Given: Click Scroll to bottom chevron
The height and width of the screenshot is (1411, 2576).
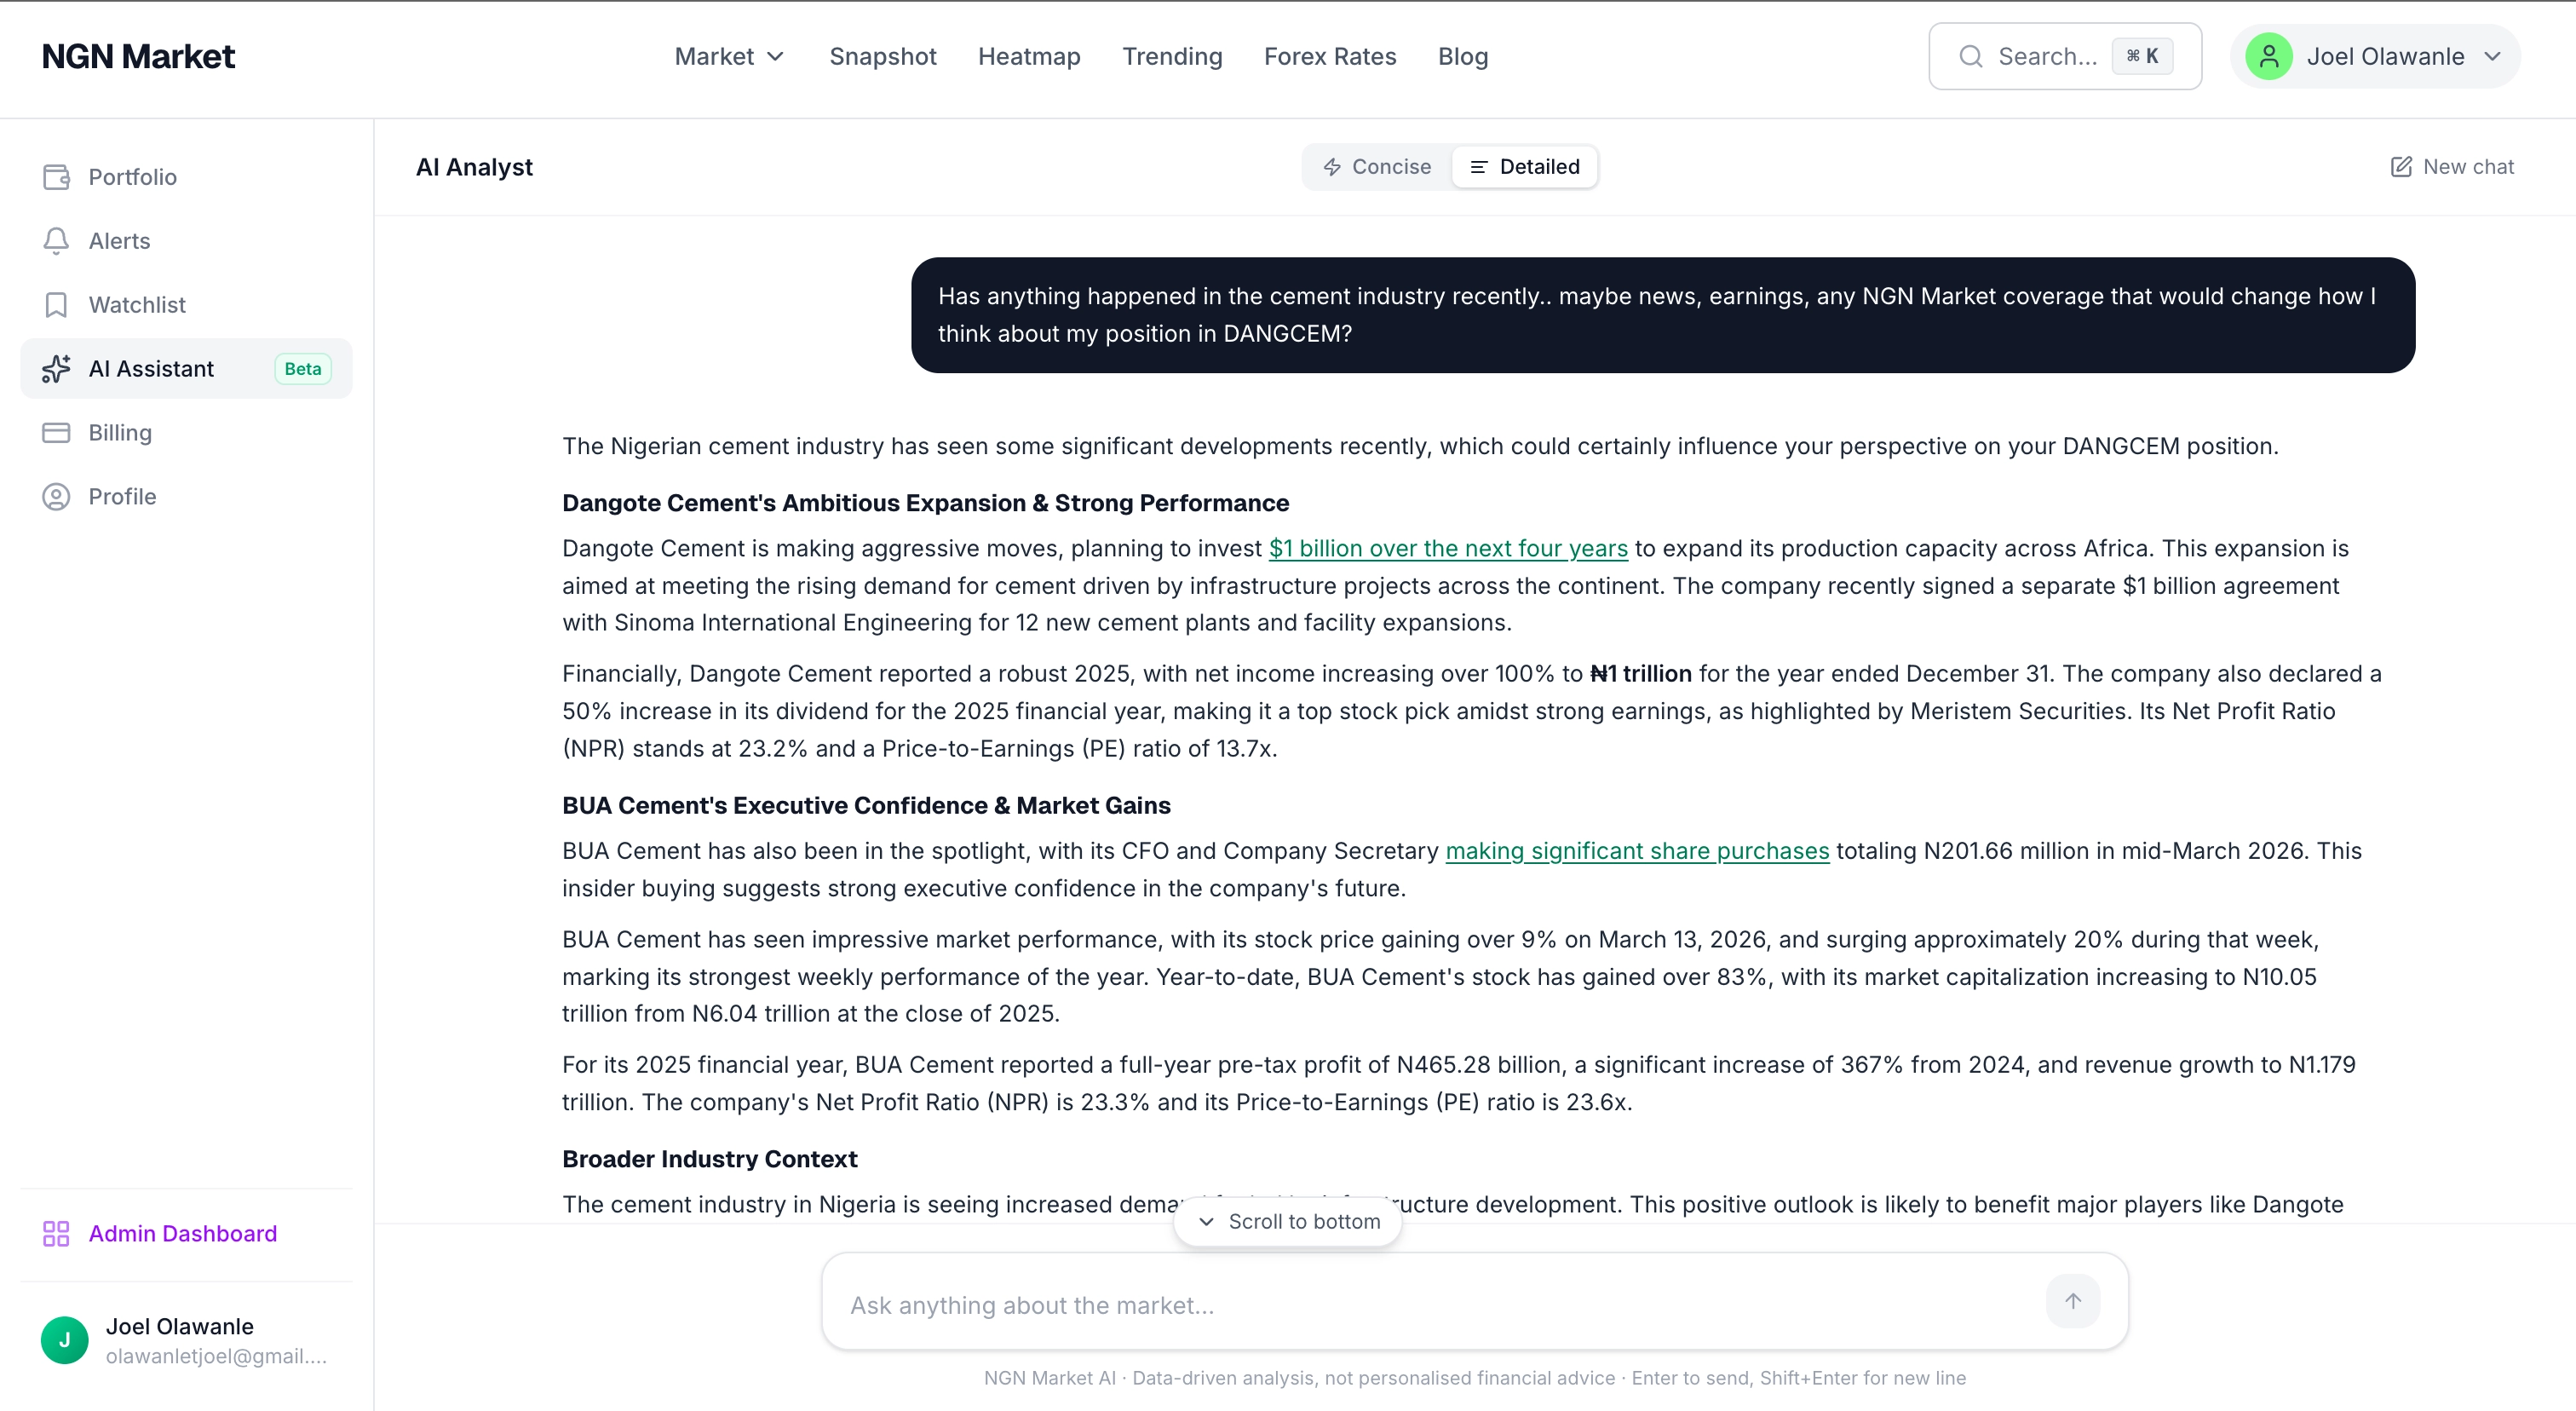Looking at the screenshot, I should [1207, 1221].
